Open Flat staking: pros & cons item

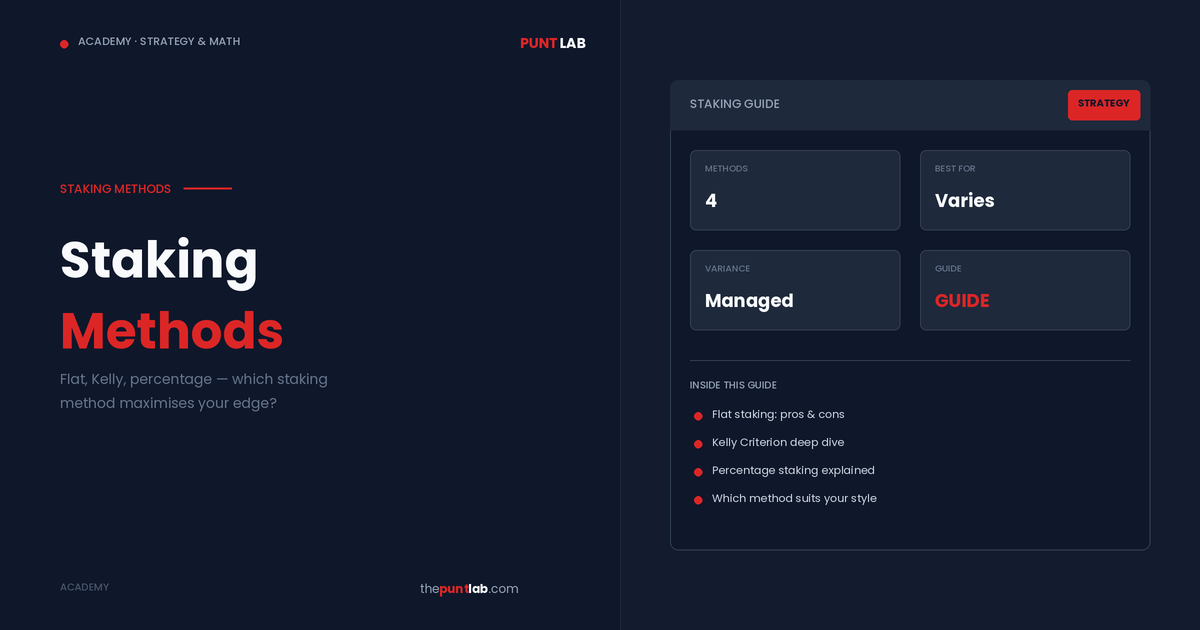[778, 414]
